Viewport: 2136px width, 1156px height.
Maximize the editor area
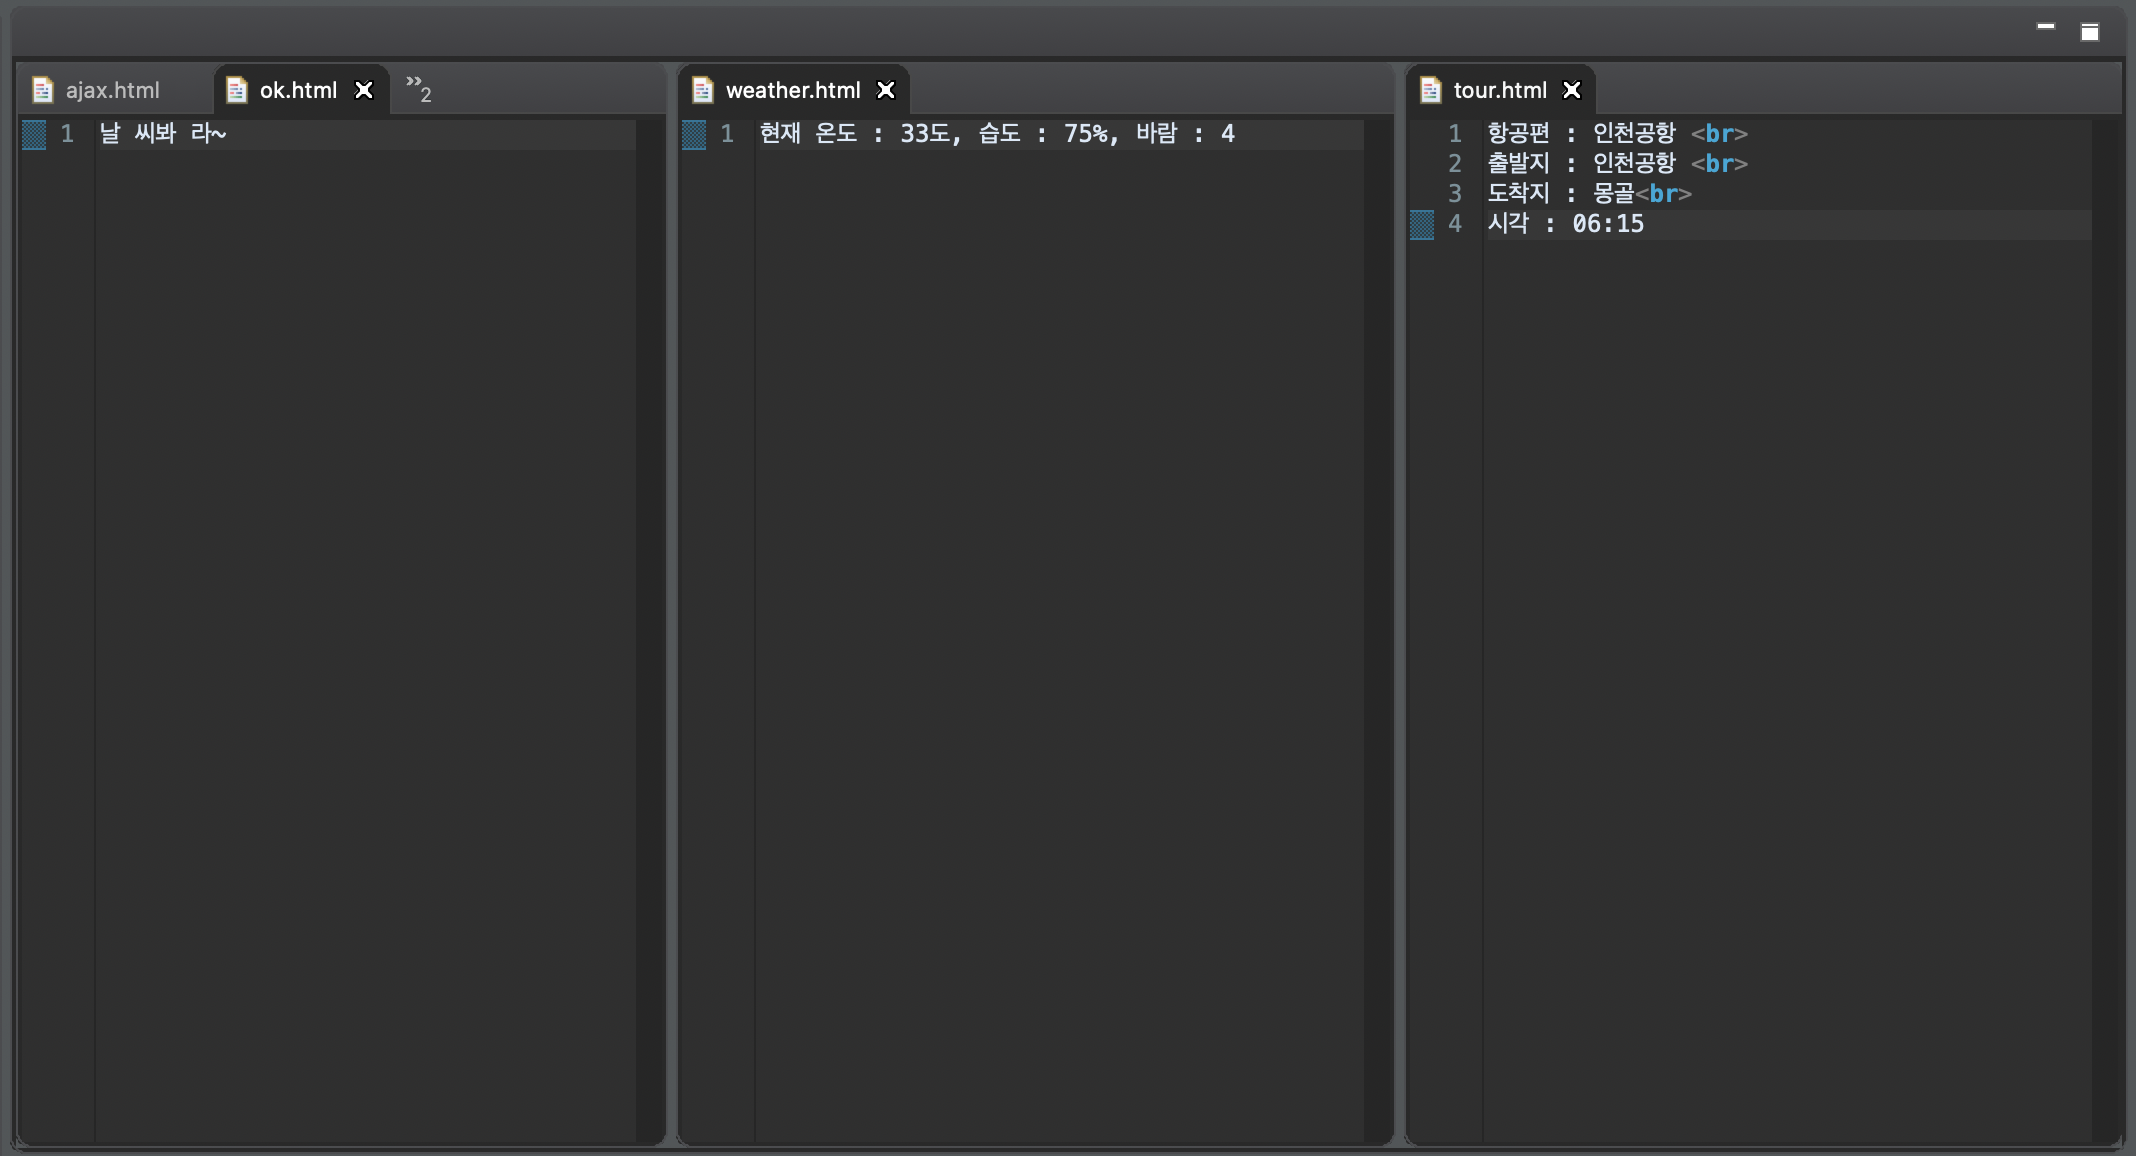[x=2090, y=32]
